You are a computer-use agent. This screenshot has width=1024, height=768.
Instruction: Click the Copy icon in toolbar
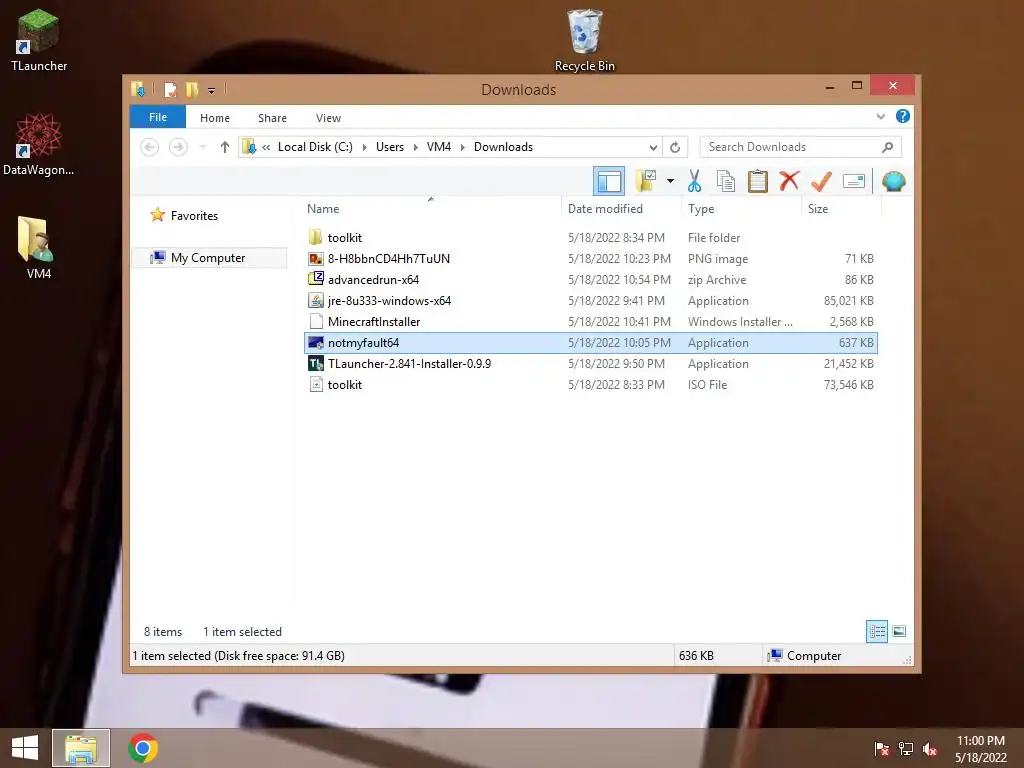point(726,181)
